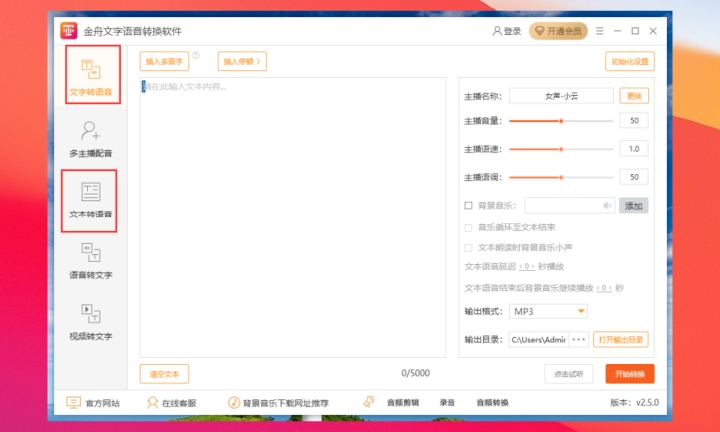Image resolution: width=720 pixels, height=432 pixels.
Task: Expand the 插入停顿 options
Action: 242,61
